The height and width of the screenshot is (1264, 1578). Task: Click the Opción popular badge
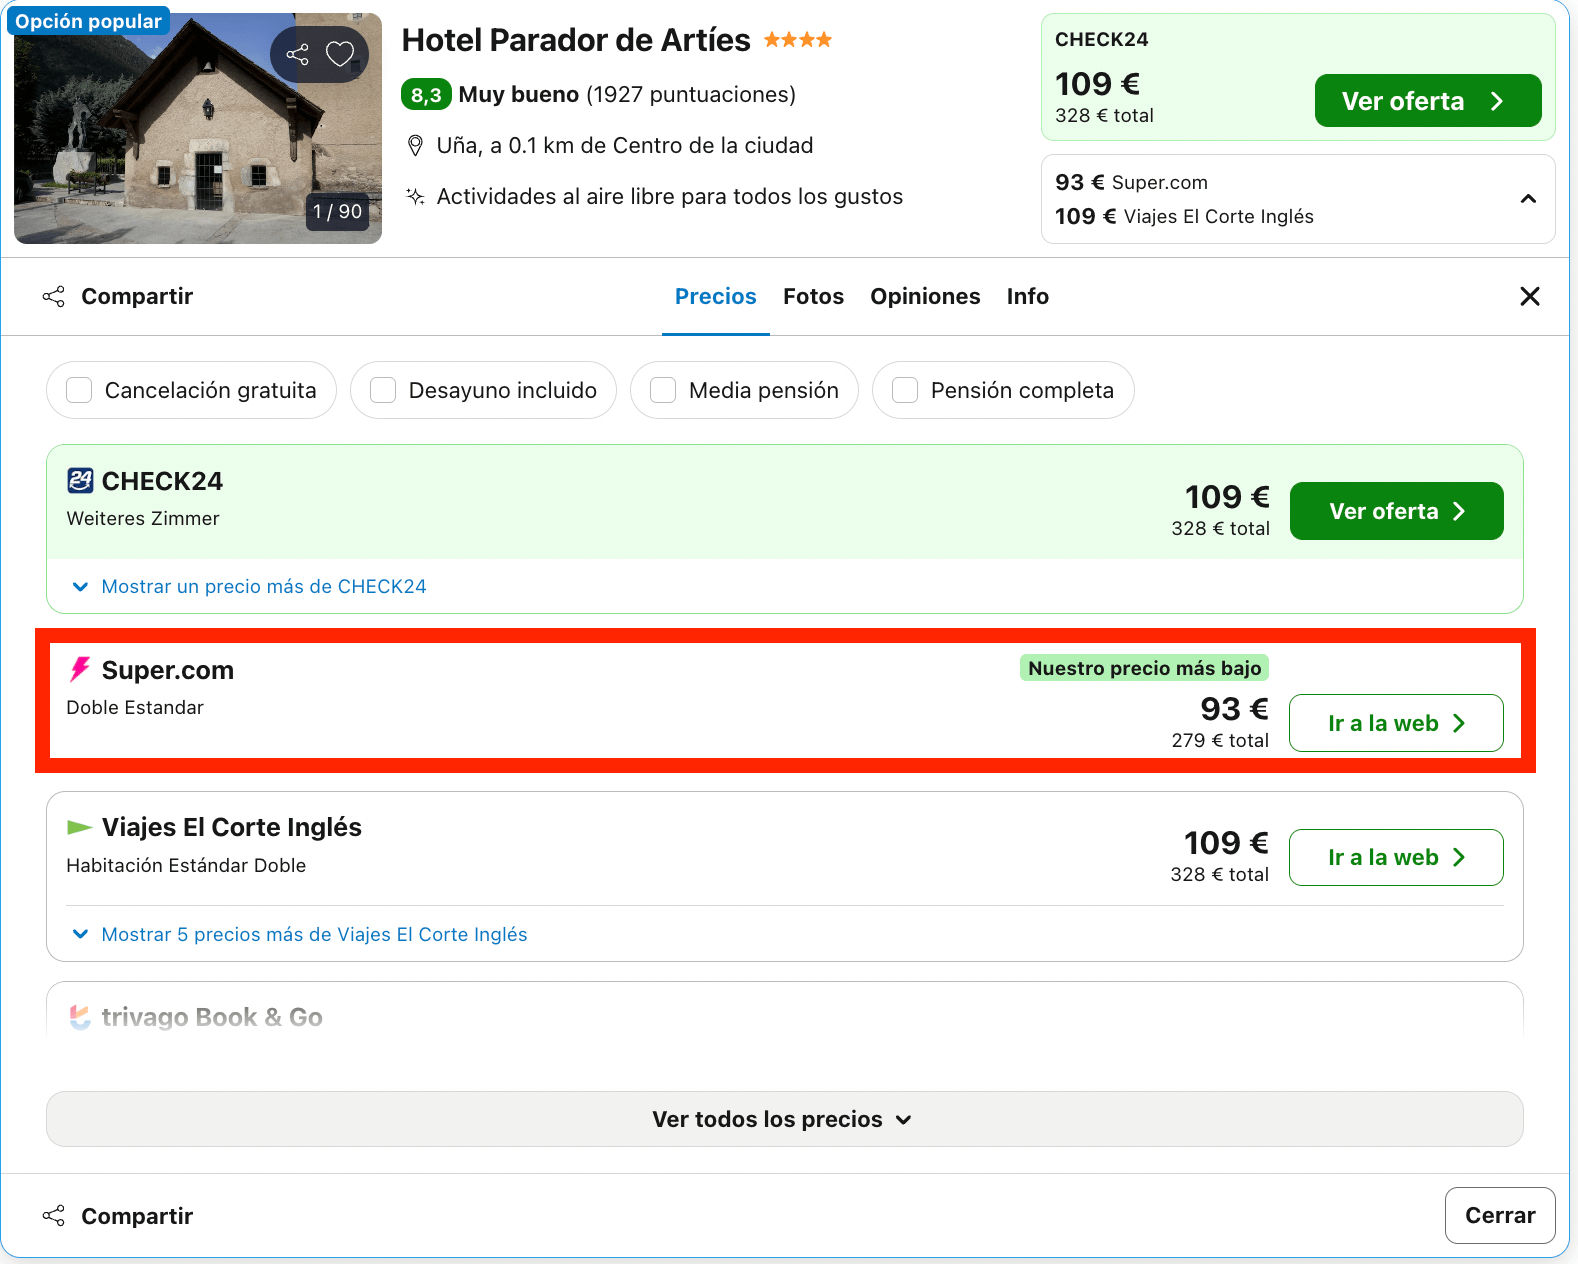coord(88,21)
